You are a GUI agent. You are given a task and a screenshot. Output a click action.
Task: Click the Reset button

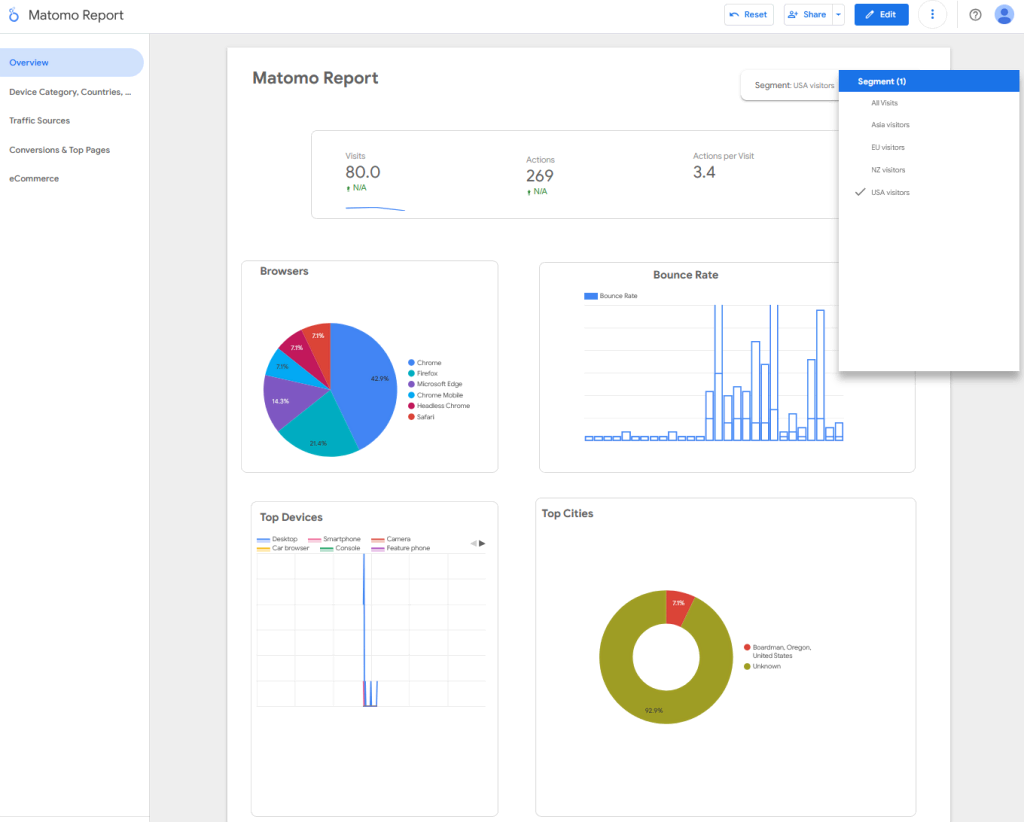click(749, 14)
